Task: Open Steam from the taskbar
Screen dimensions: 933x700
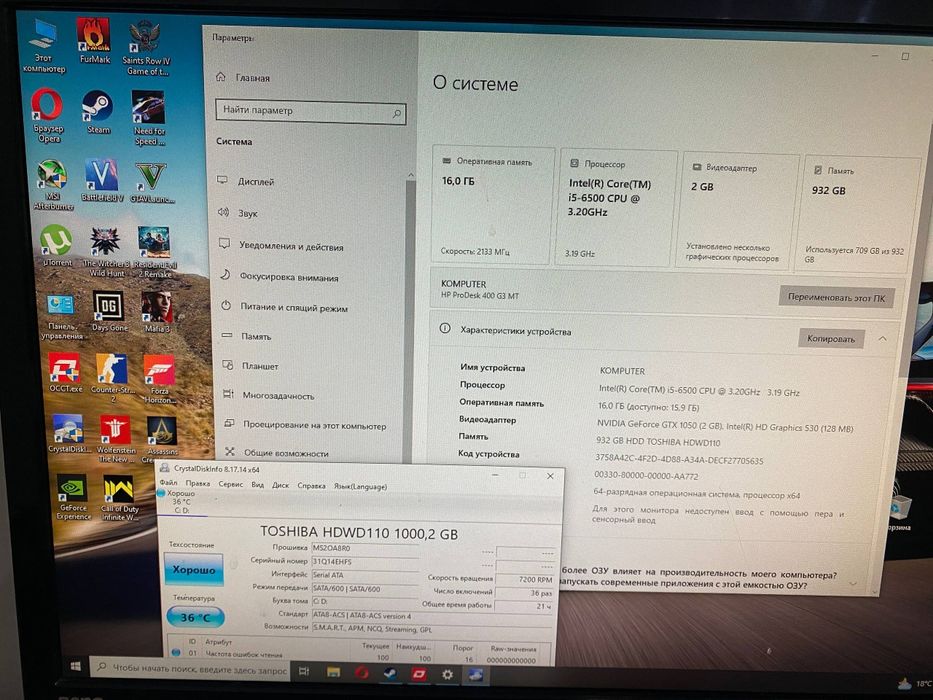Action: click(x=390, y=674)
